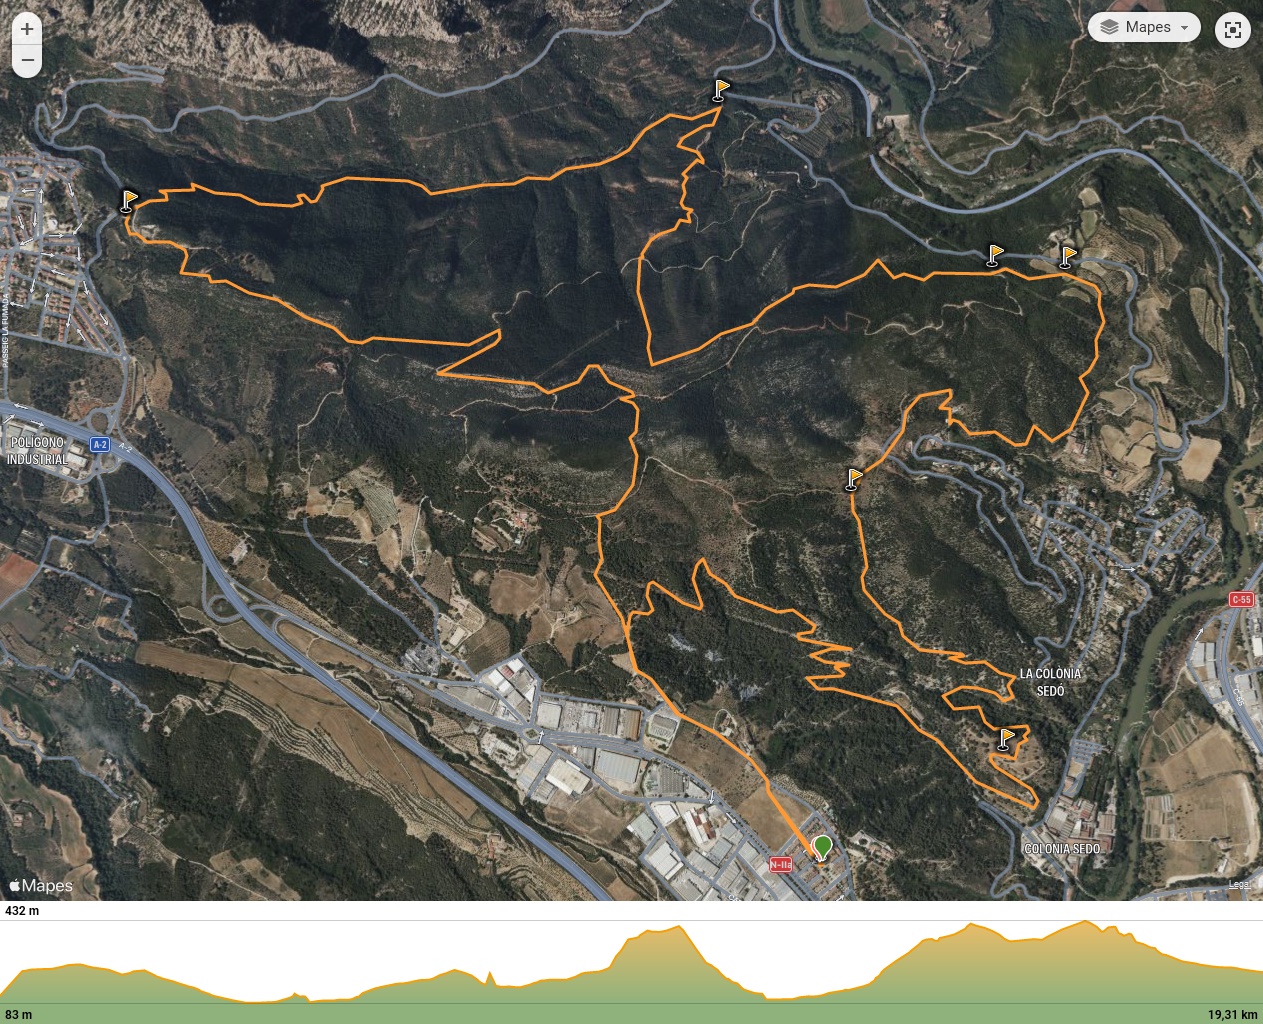Open the Legal link on map
This screenshot has width=1263, height=1024.
[1240, 885]
